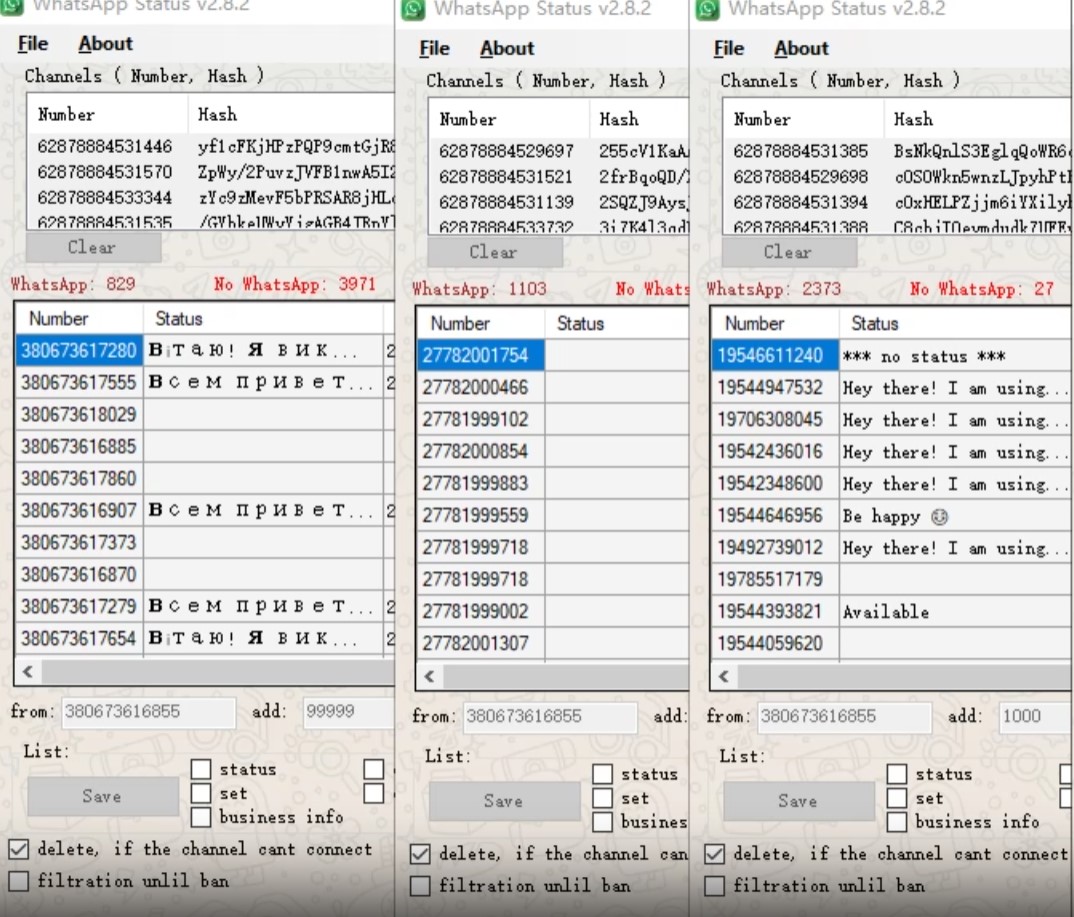Select number 19785517179 row

pos(891,579)
